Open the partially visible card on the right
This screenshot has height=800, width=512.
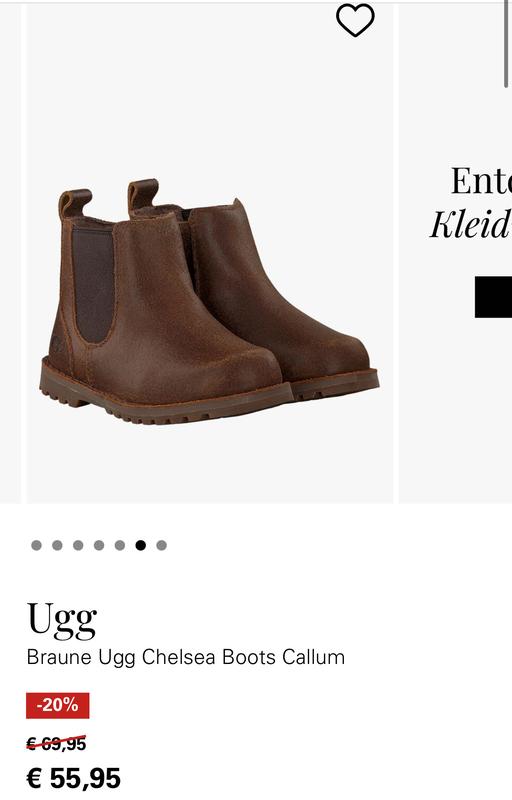[455, 254]
